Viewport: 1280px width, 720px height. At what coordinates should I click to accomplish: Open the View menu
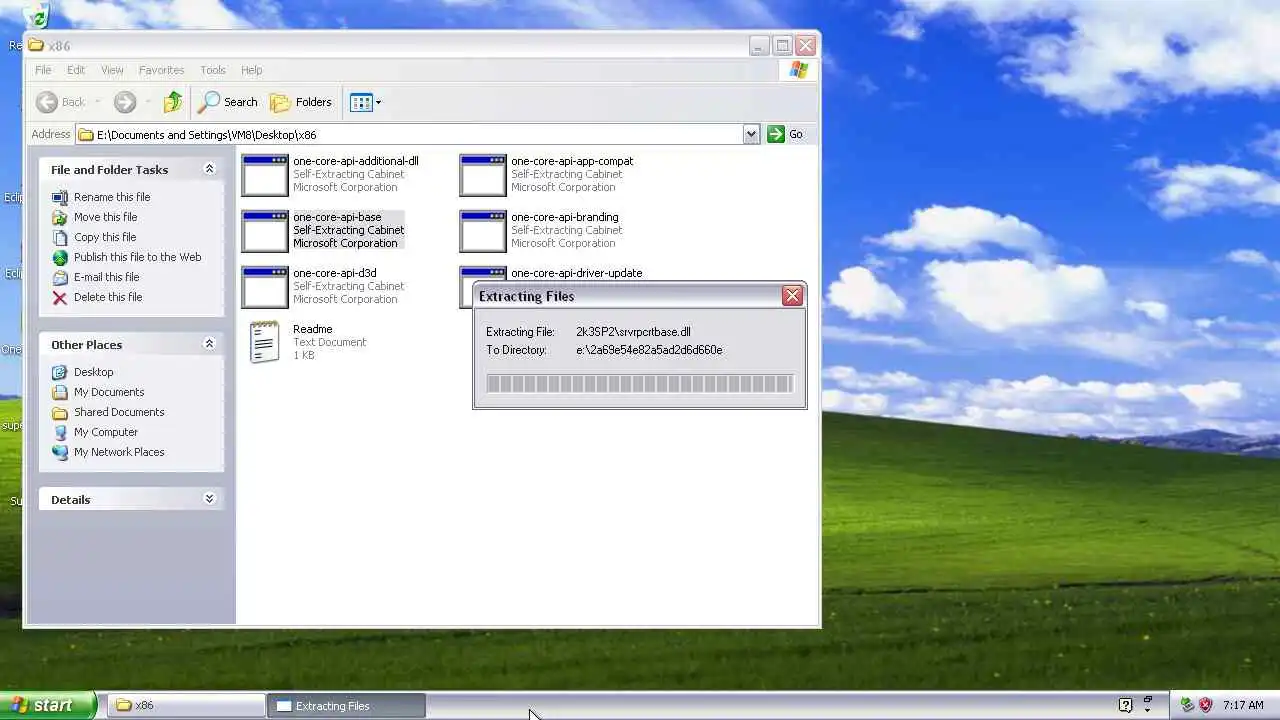point(112,70)
